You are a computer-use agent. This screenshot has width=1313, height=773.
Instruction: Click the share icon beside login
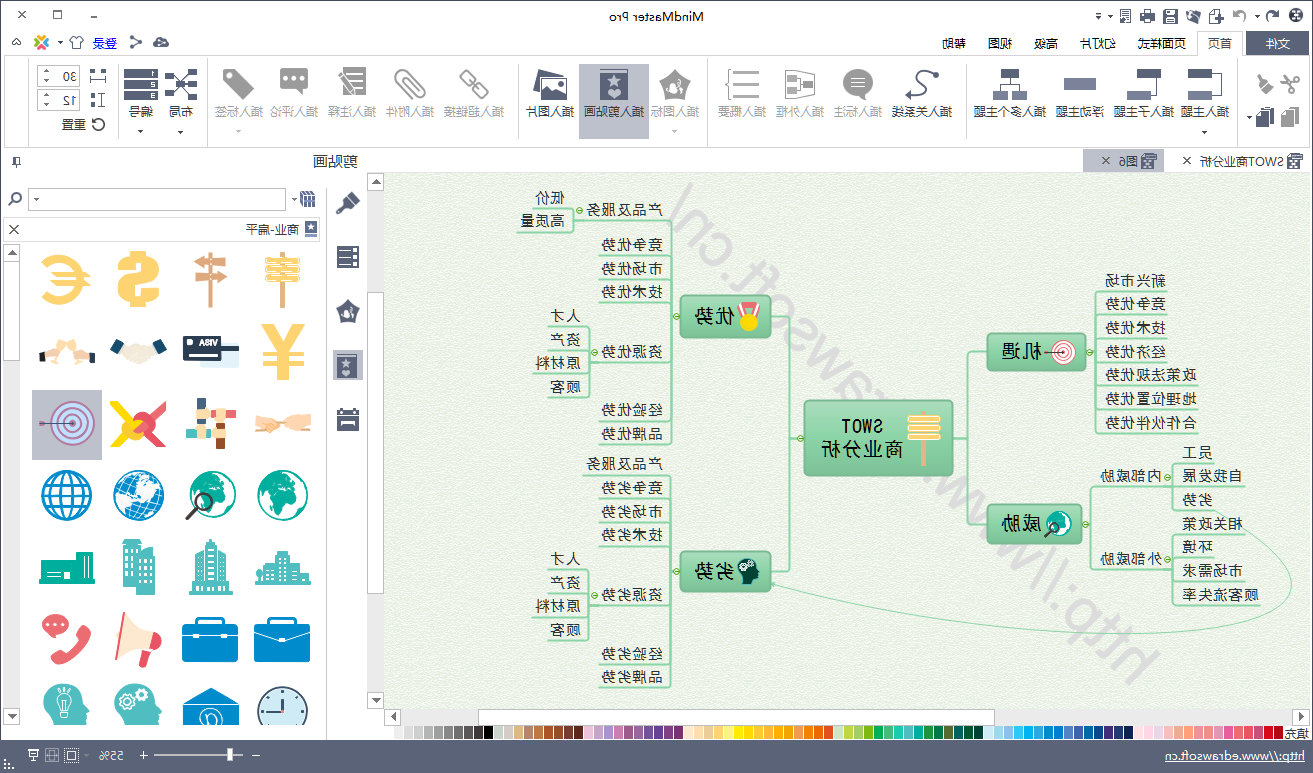pyautogui.click(x=135, y=42)
